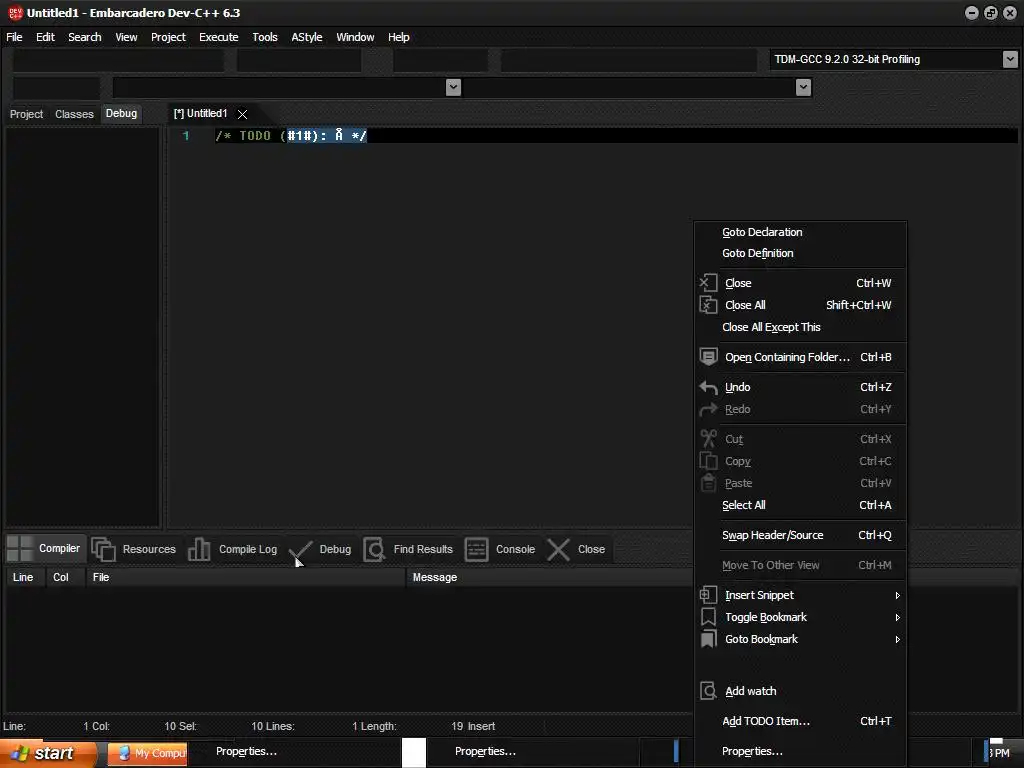
Task: Click the Open Containing Folder icon
Action: click(x=708, y=357)
